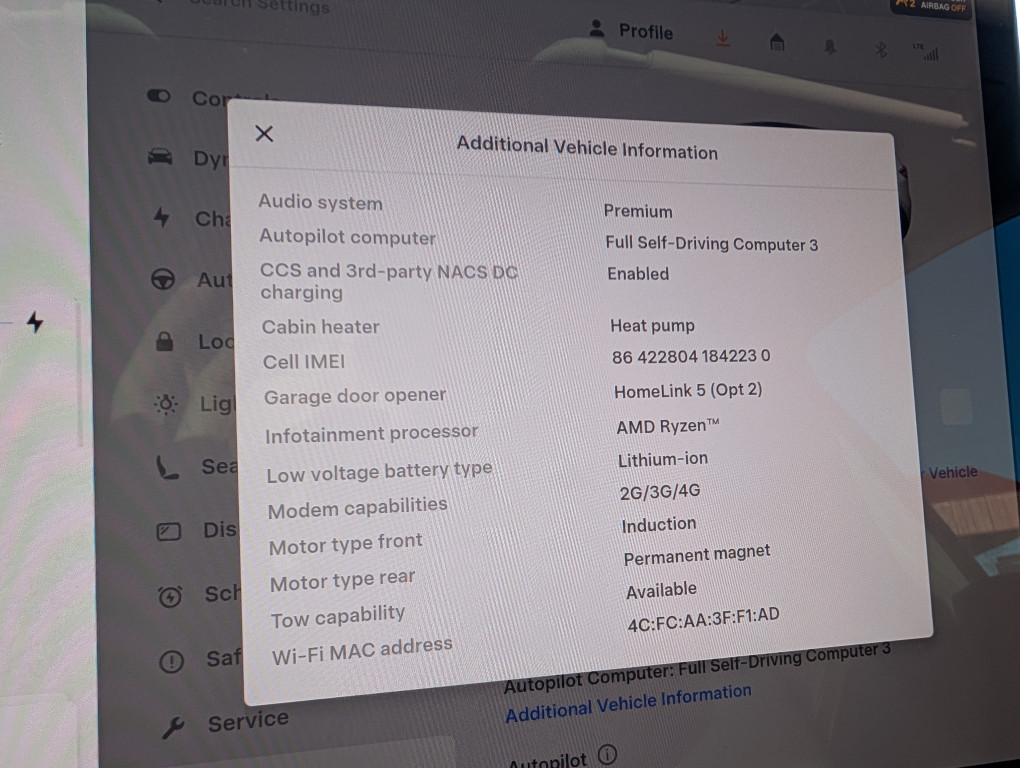Image resolution: width=1020 pixels, height=768 pixels.
Task: Tap the notifications bell icon
Action: tap(830, 46)
